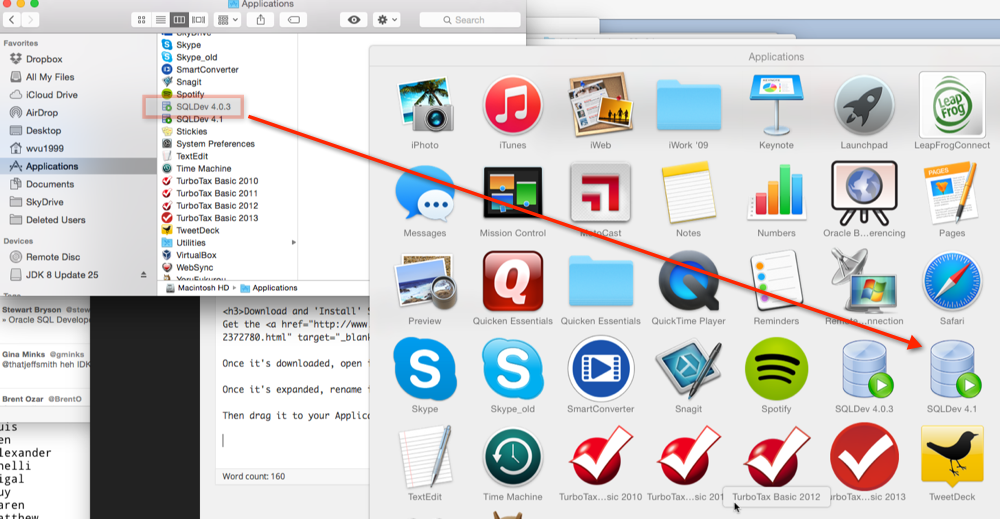Launch Time Machine from Launchpad
This screenshot has width=1000, height=519.
click(513, 457)
